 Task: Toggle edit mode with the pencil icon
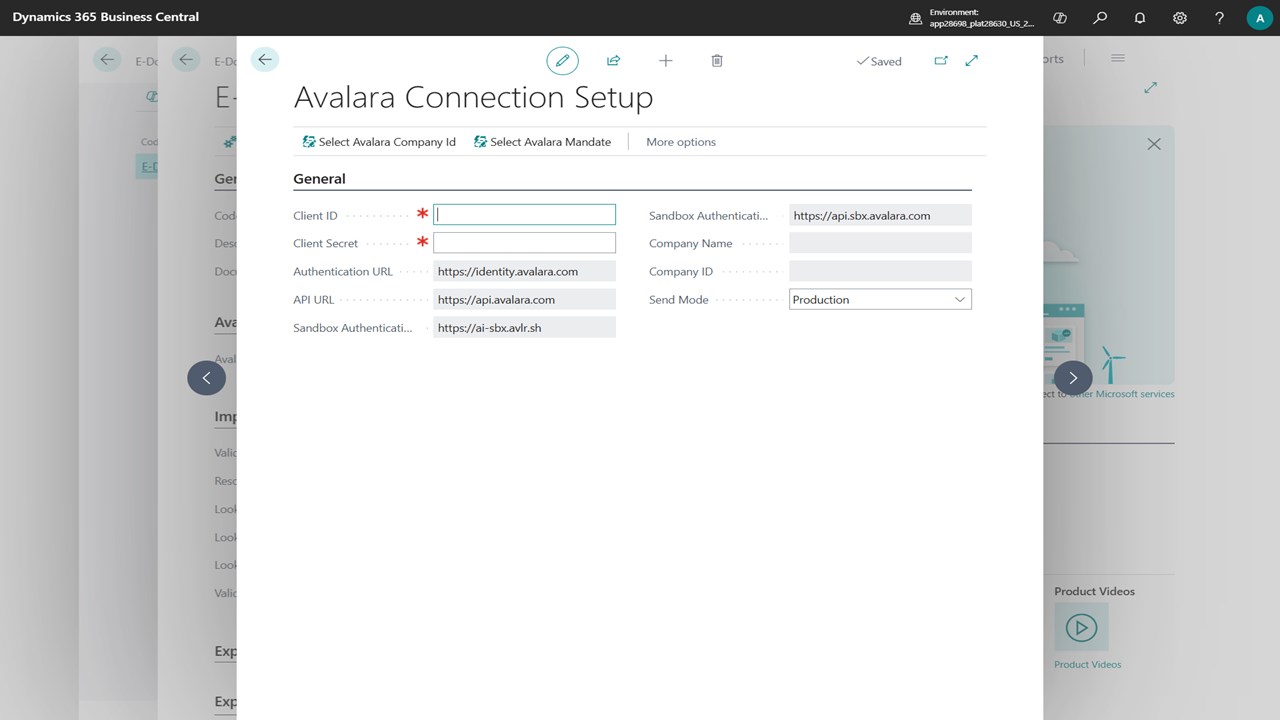pyautogui.click(x=562, y=61)
